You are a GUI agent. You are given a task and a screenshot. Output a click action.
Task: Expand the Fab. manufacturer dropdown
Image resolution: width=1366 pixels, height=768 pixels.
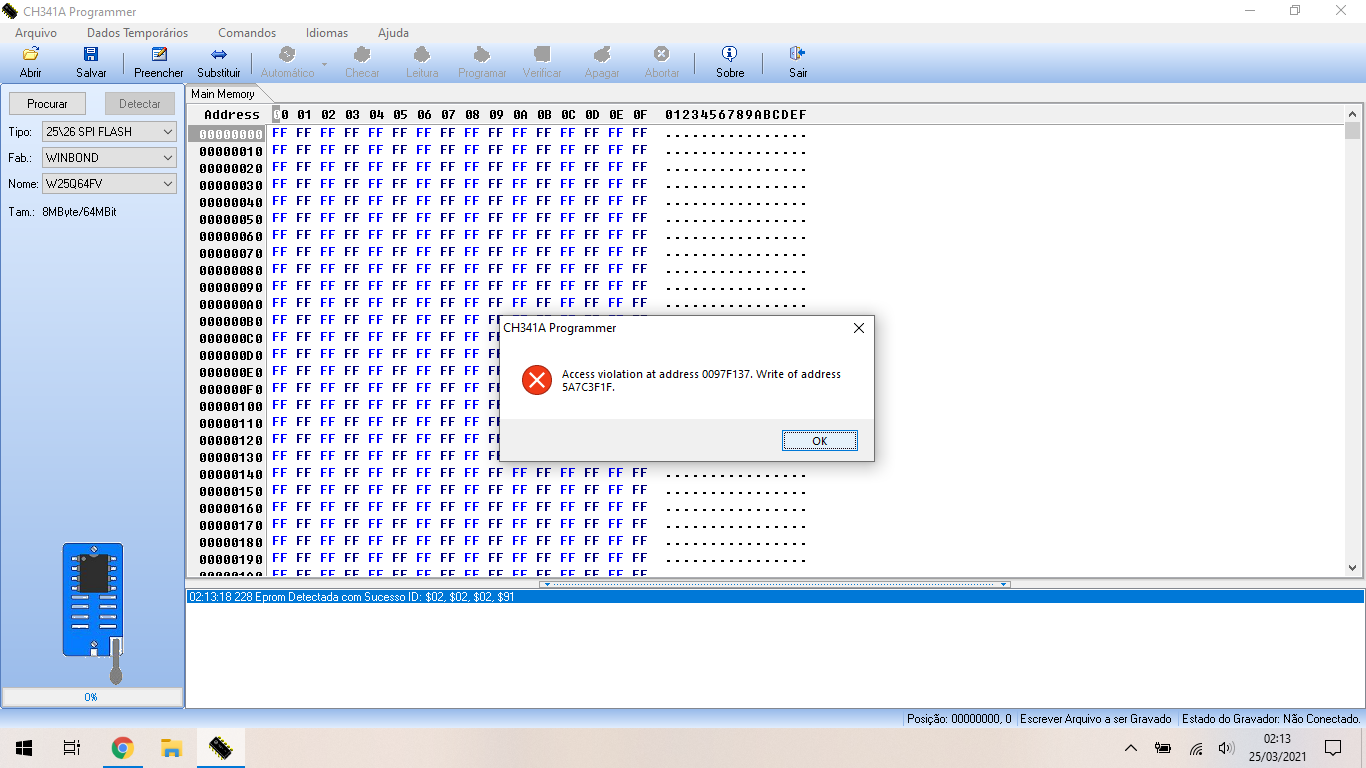pyautogui.click(x=167, y=158)
